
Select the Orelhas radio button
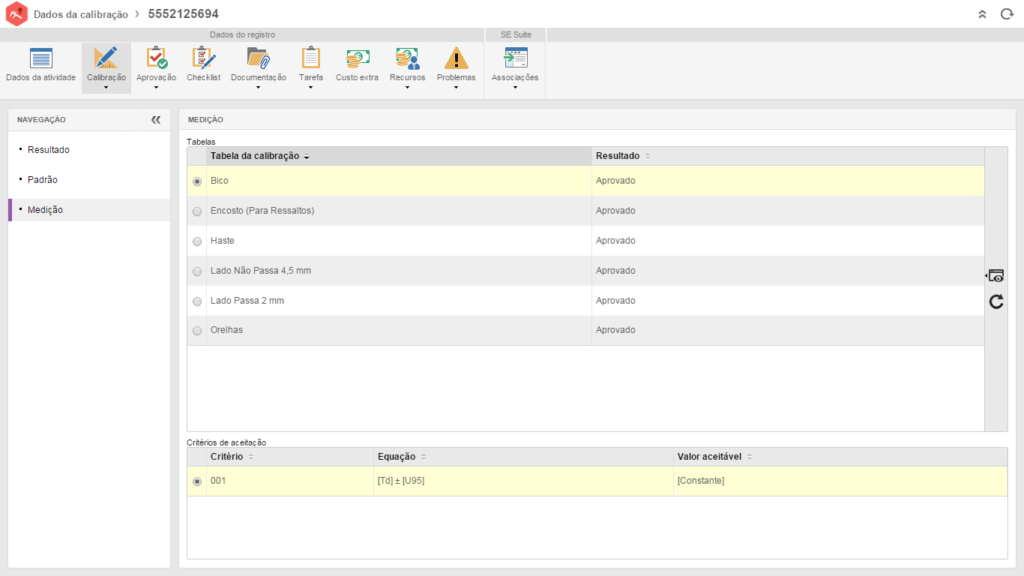(197, 331)
